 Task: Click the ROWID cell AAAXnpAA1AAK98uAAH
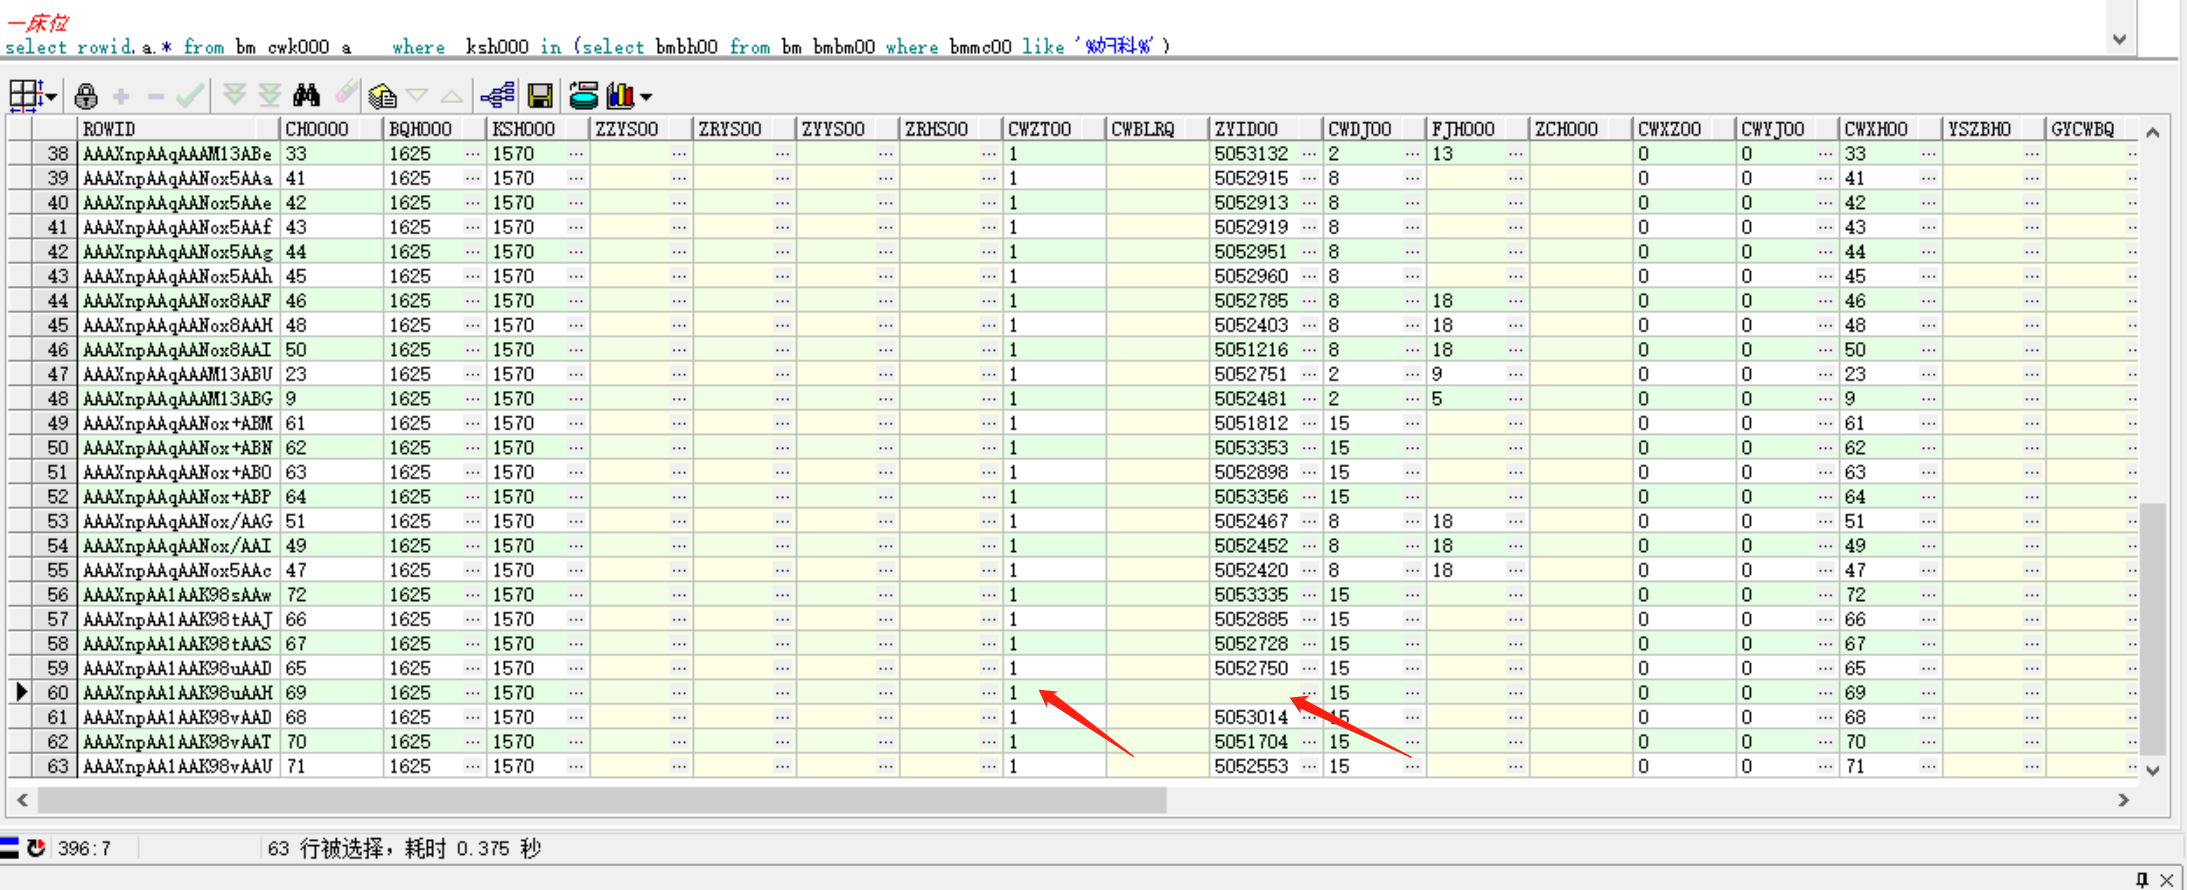click(180, 692)
